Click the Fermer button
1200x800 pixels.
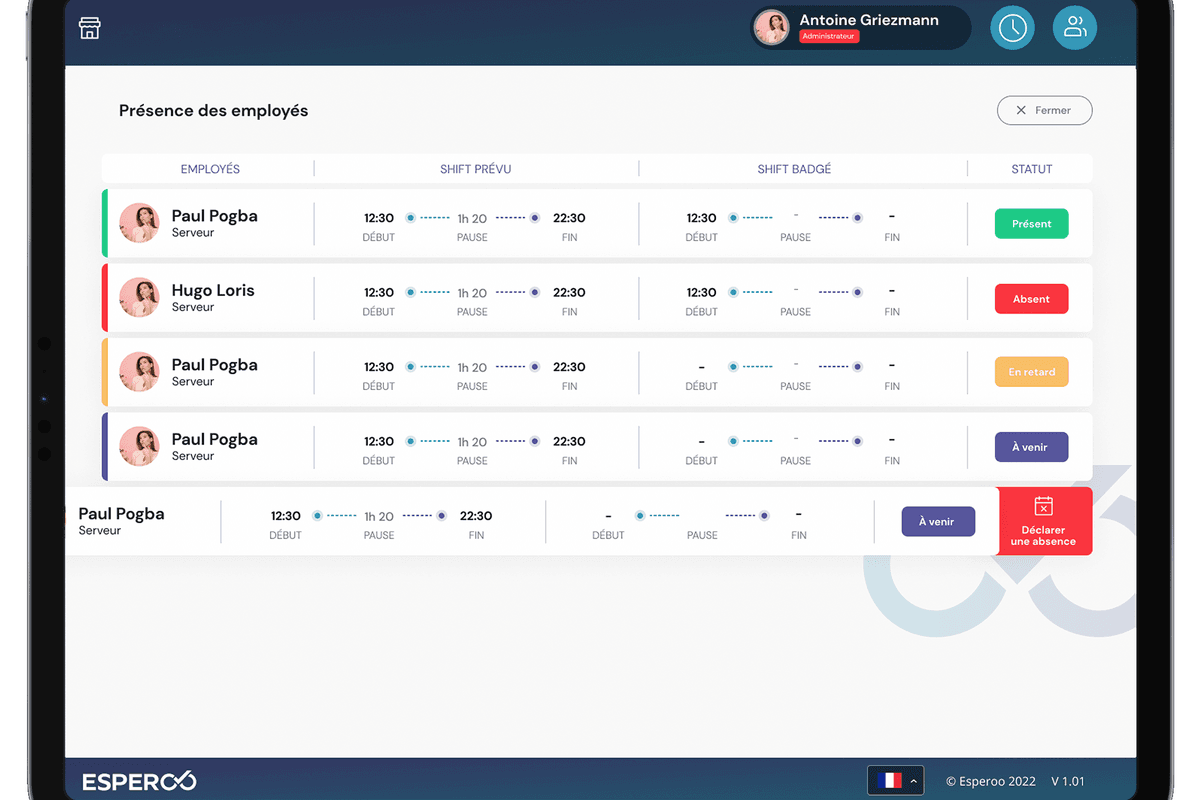click(x=1044, y=110)
